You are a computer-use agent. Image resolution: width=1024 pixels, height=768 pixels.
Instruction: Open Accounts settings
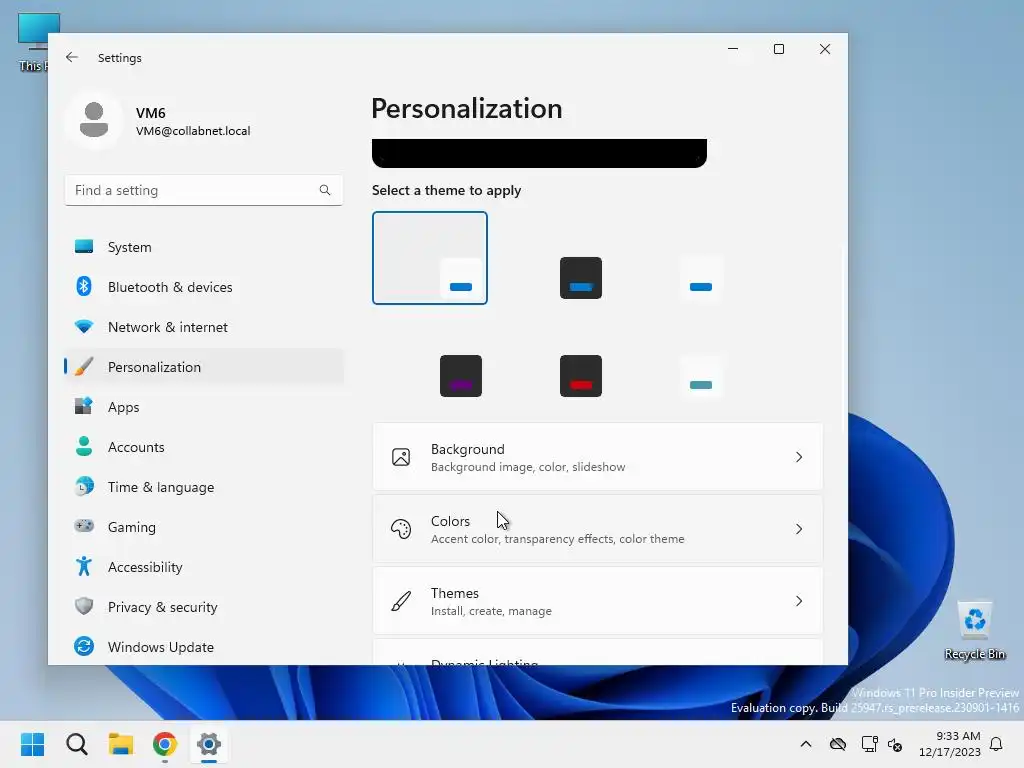204,447
